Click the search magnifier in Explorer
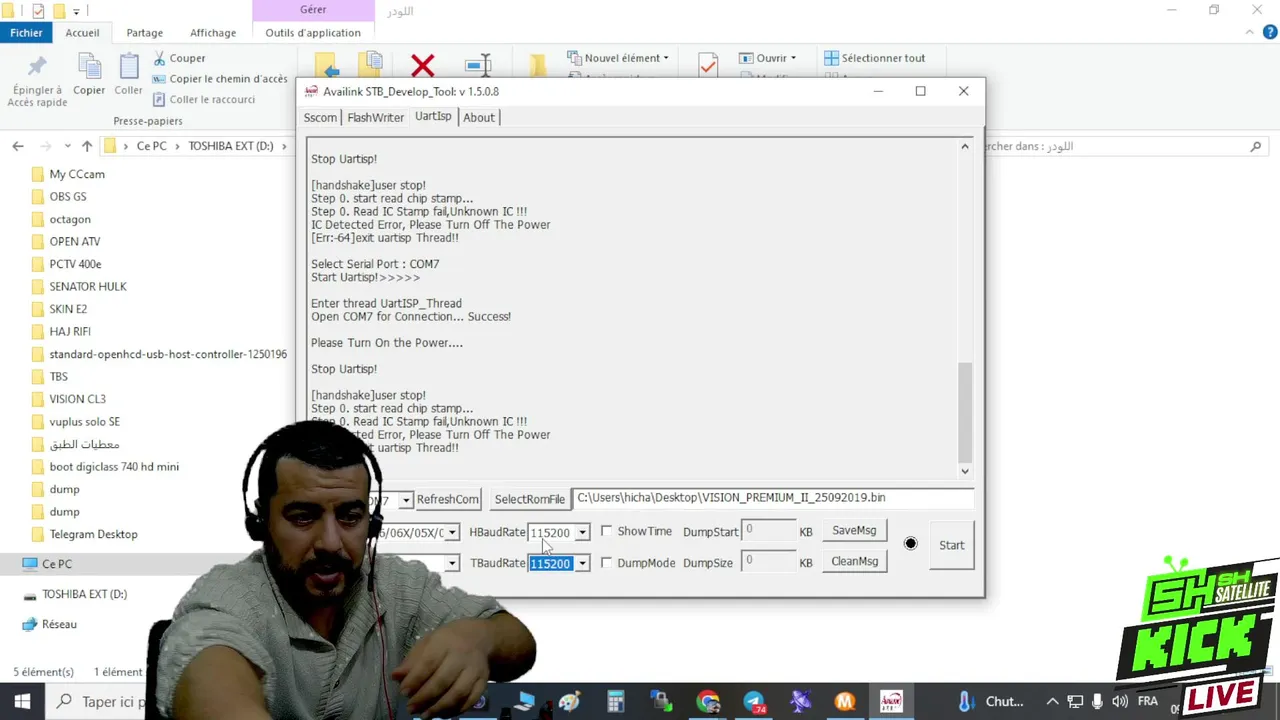This screenshot has width=1280, height=720. click(x=1256, y=146)
